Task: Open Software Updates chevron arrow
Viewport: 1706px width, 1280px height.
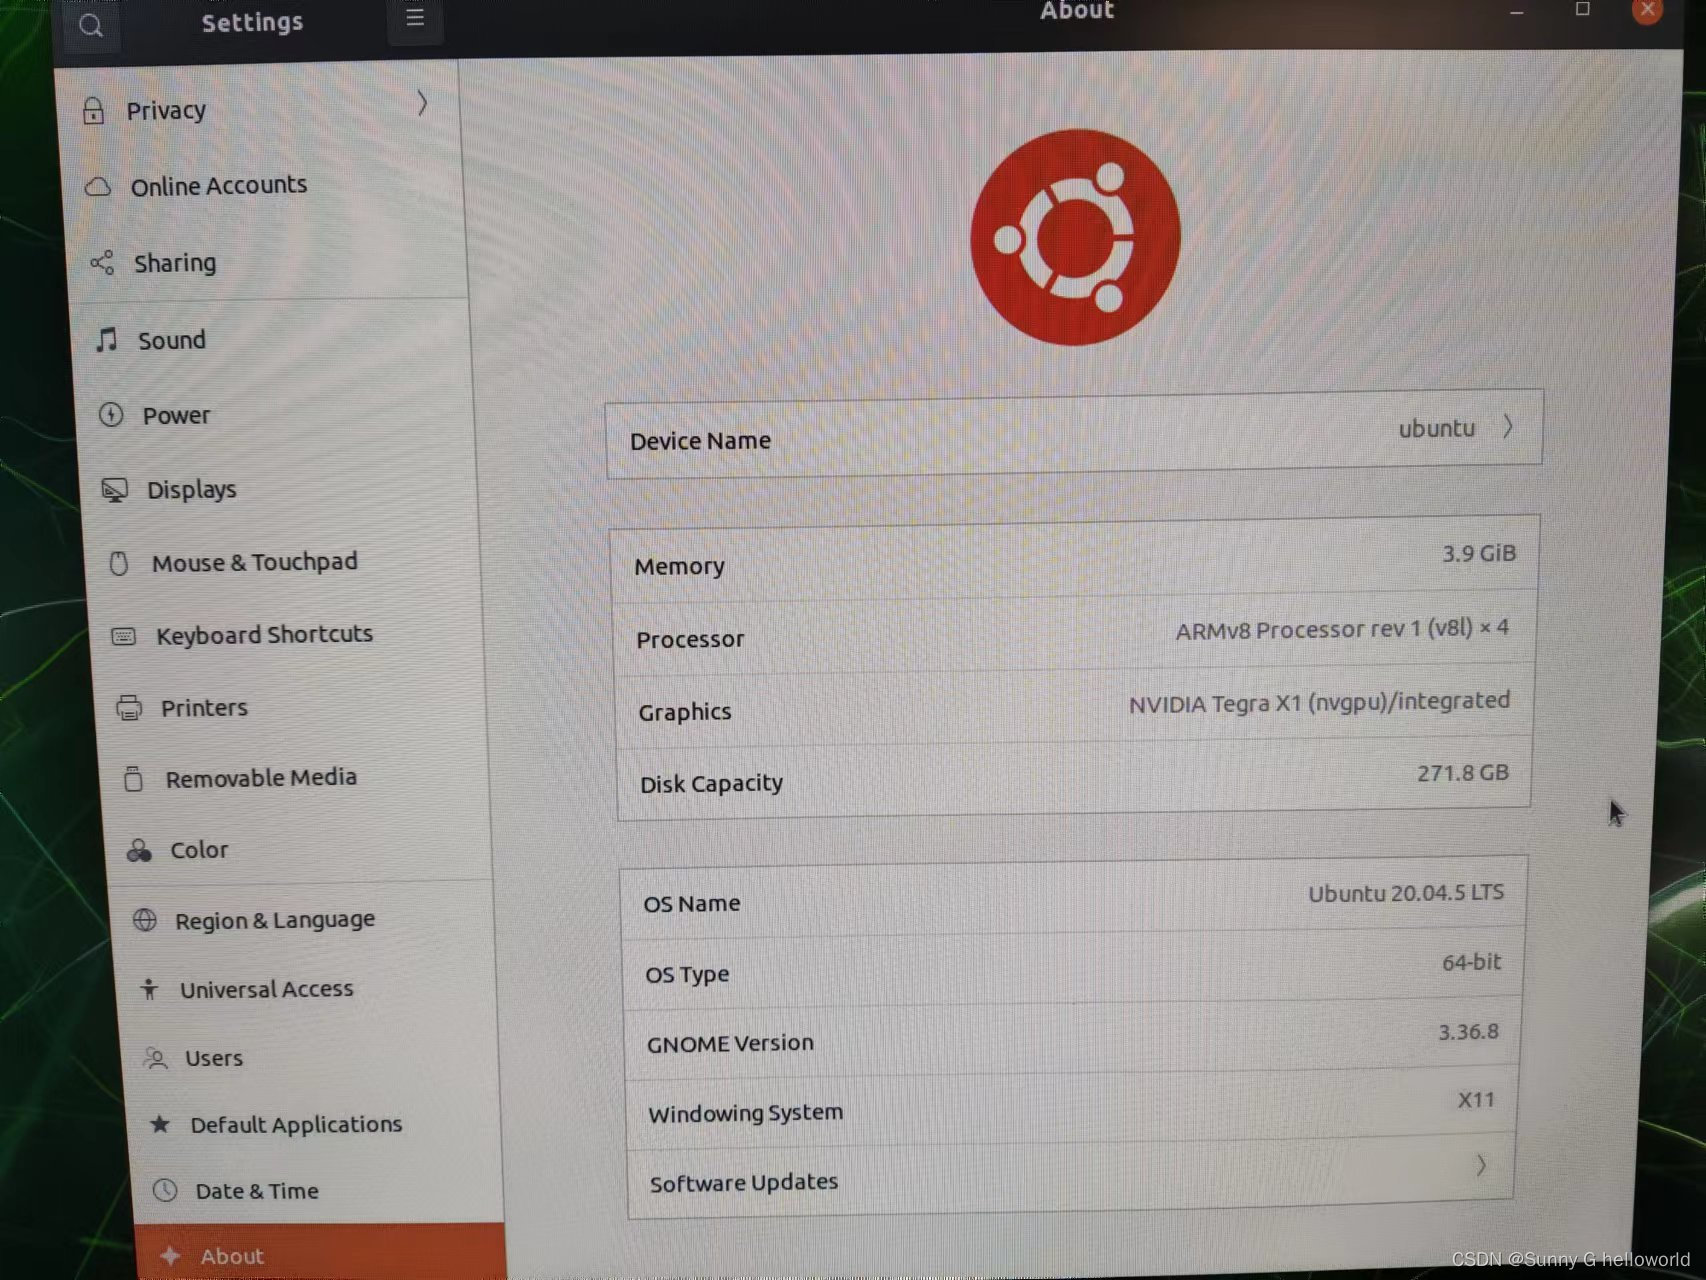Action: (x=1481, y=1165)
